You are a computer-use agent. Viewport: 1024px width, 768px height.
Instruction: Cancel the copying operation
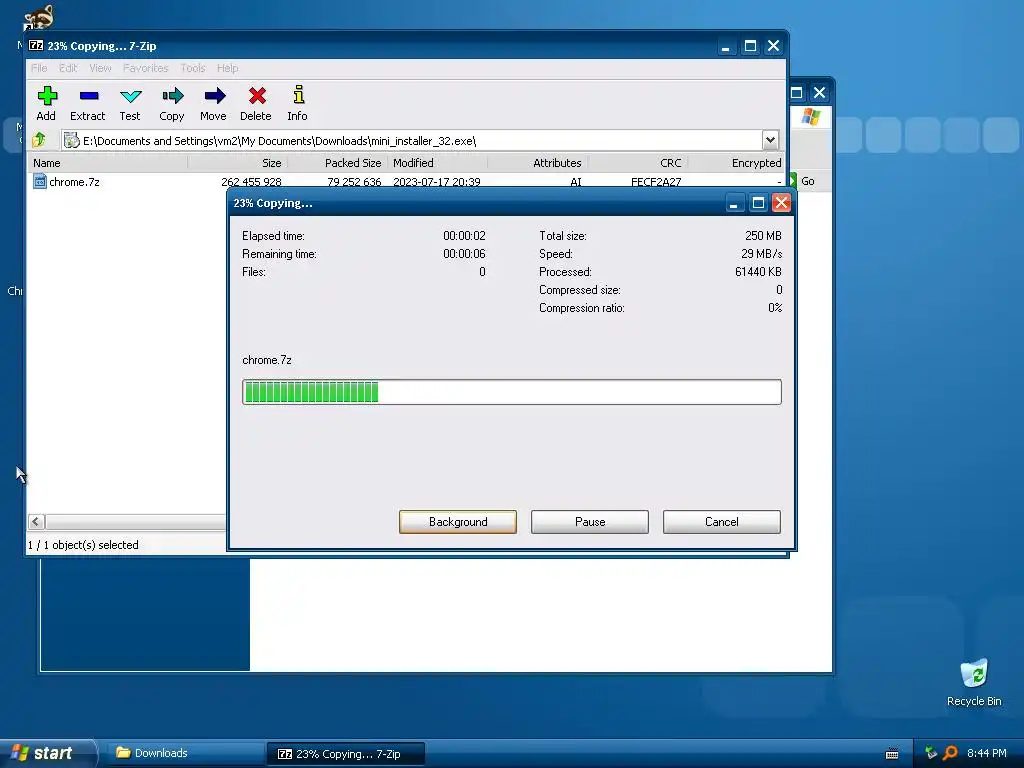[722, 522]
